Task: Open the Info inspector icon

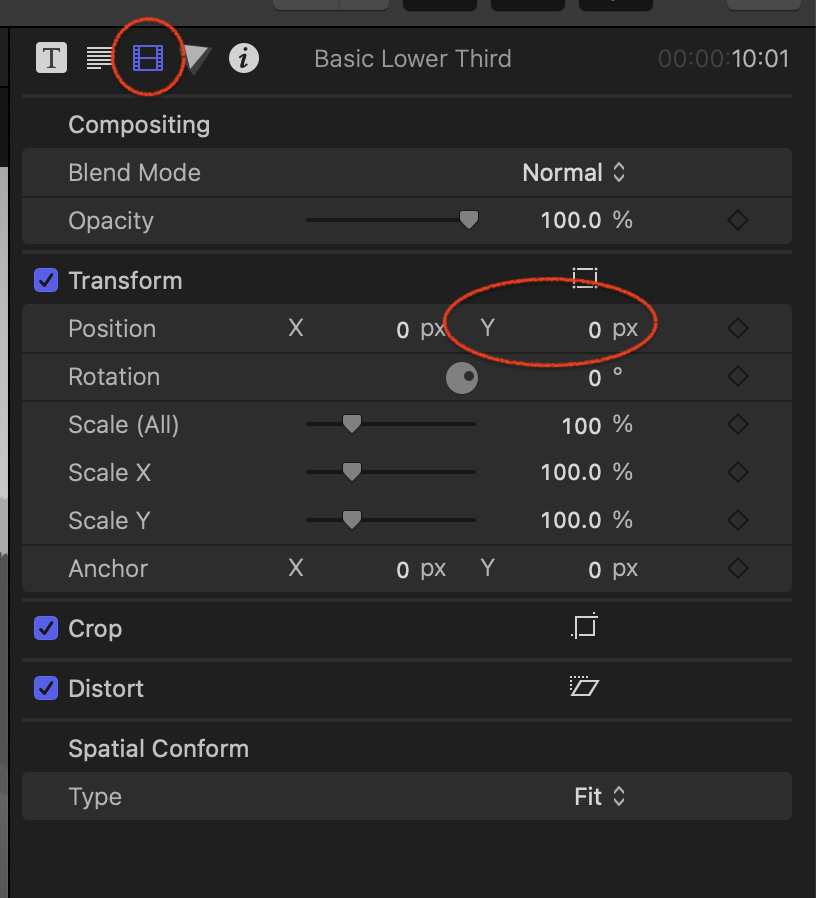Action: (x=244, y=58)
